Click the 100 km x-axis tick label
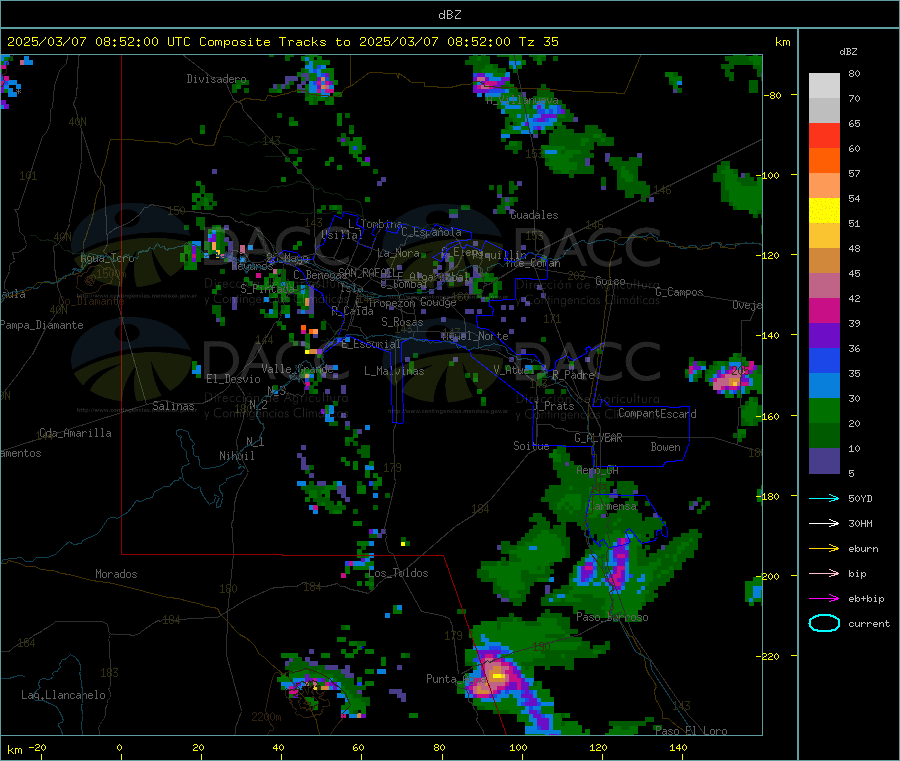Screen dimensions: 900x761 518,747
